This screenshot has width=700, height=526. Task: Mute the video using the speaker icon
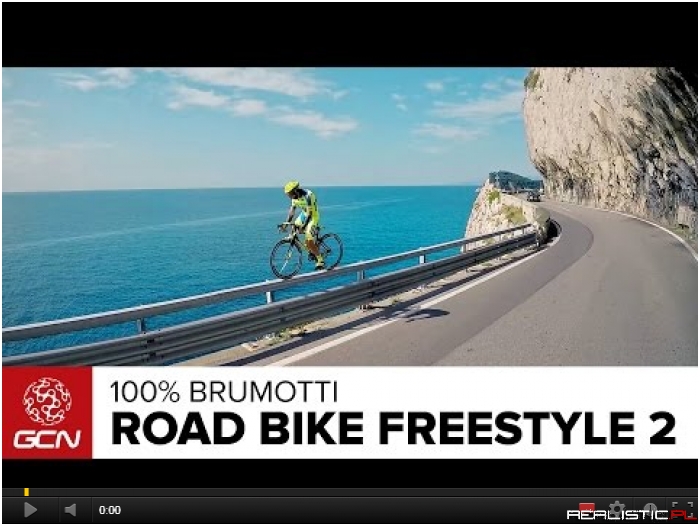coord(70,510)
